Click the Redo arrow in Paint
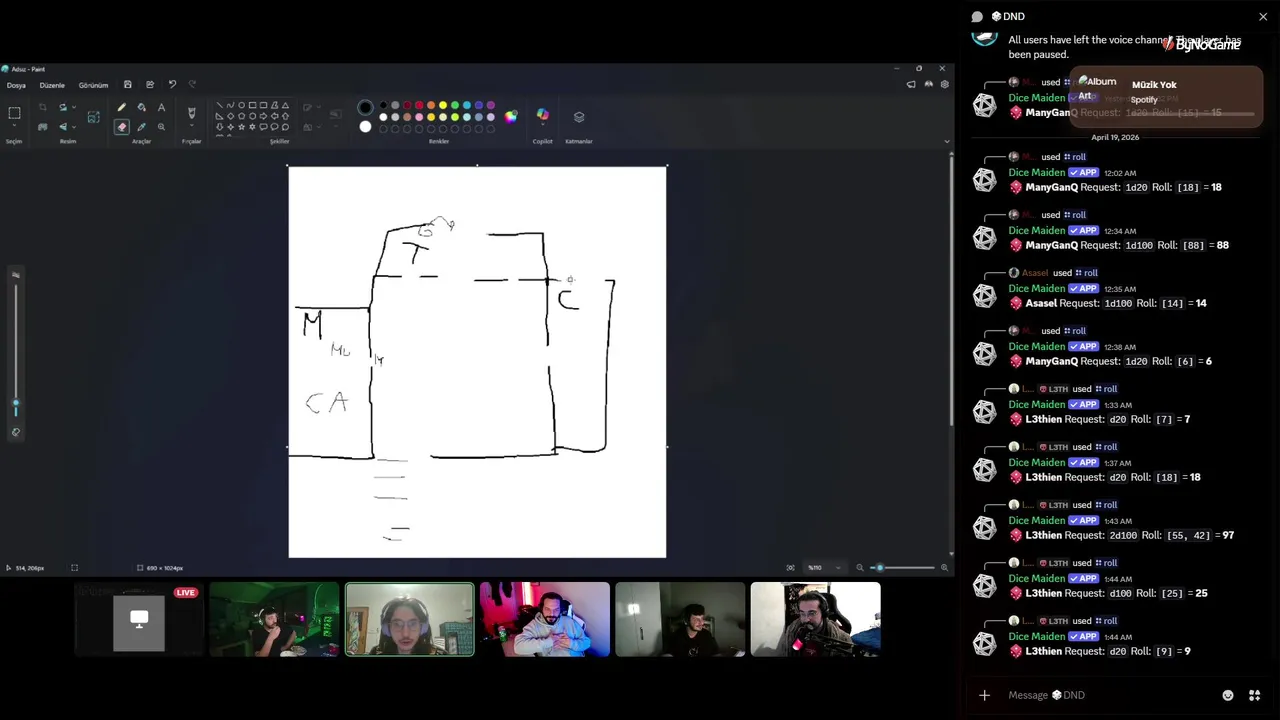This screenshot has height=720, width=1280. pyautogui.click(x=192, y=84)
